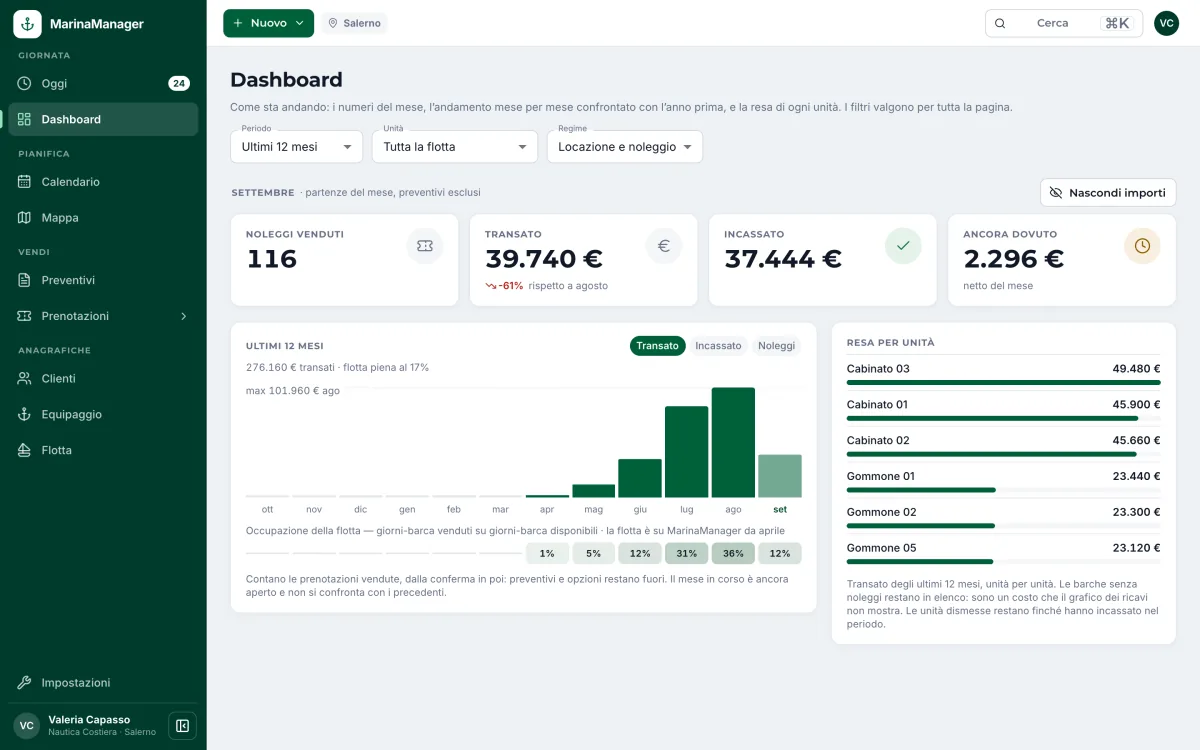Click the 24 badge next to Oggi

click(179, 83)
